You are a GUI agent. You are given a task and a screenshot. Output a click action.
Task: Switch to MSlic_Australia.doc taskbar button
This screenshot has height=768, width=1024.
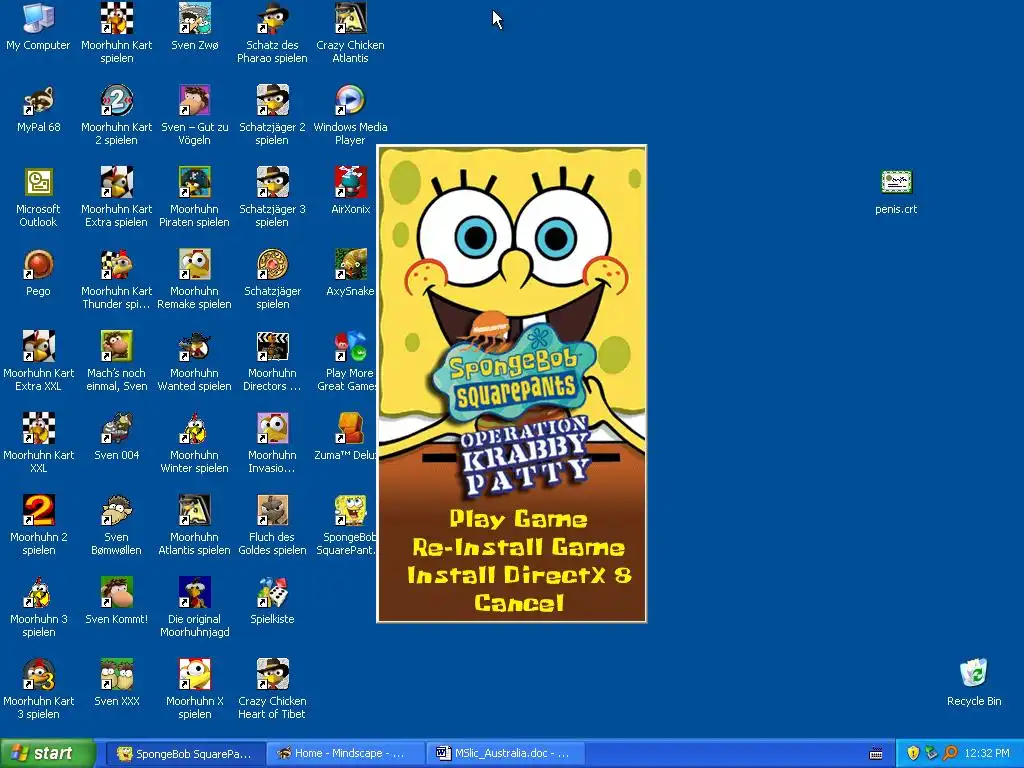[505, 754]
